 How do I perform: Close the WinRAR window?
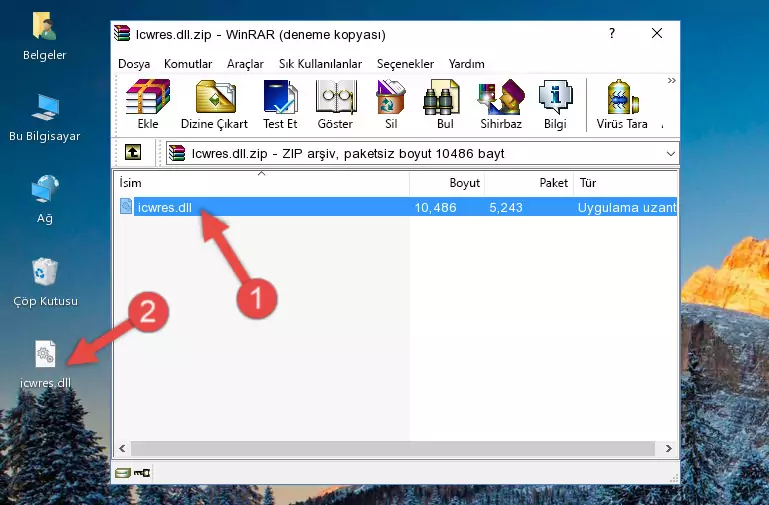click(657, 33)
